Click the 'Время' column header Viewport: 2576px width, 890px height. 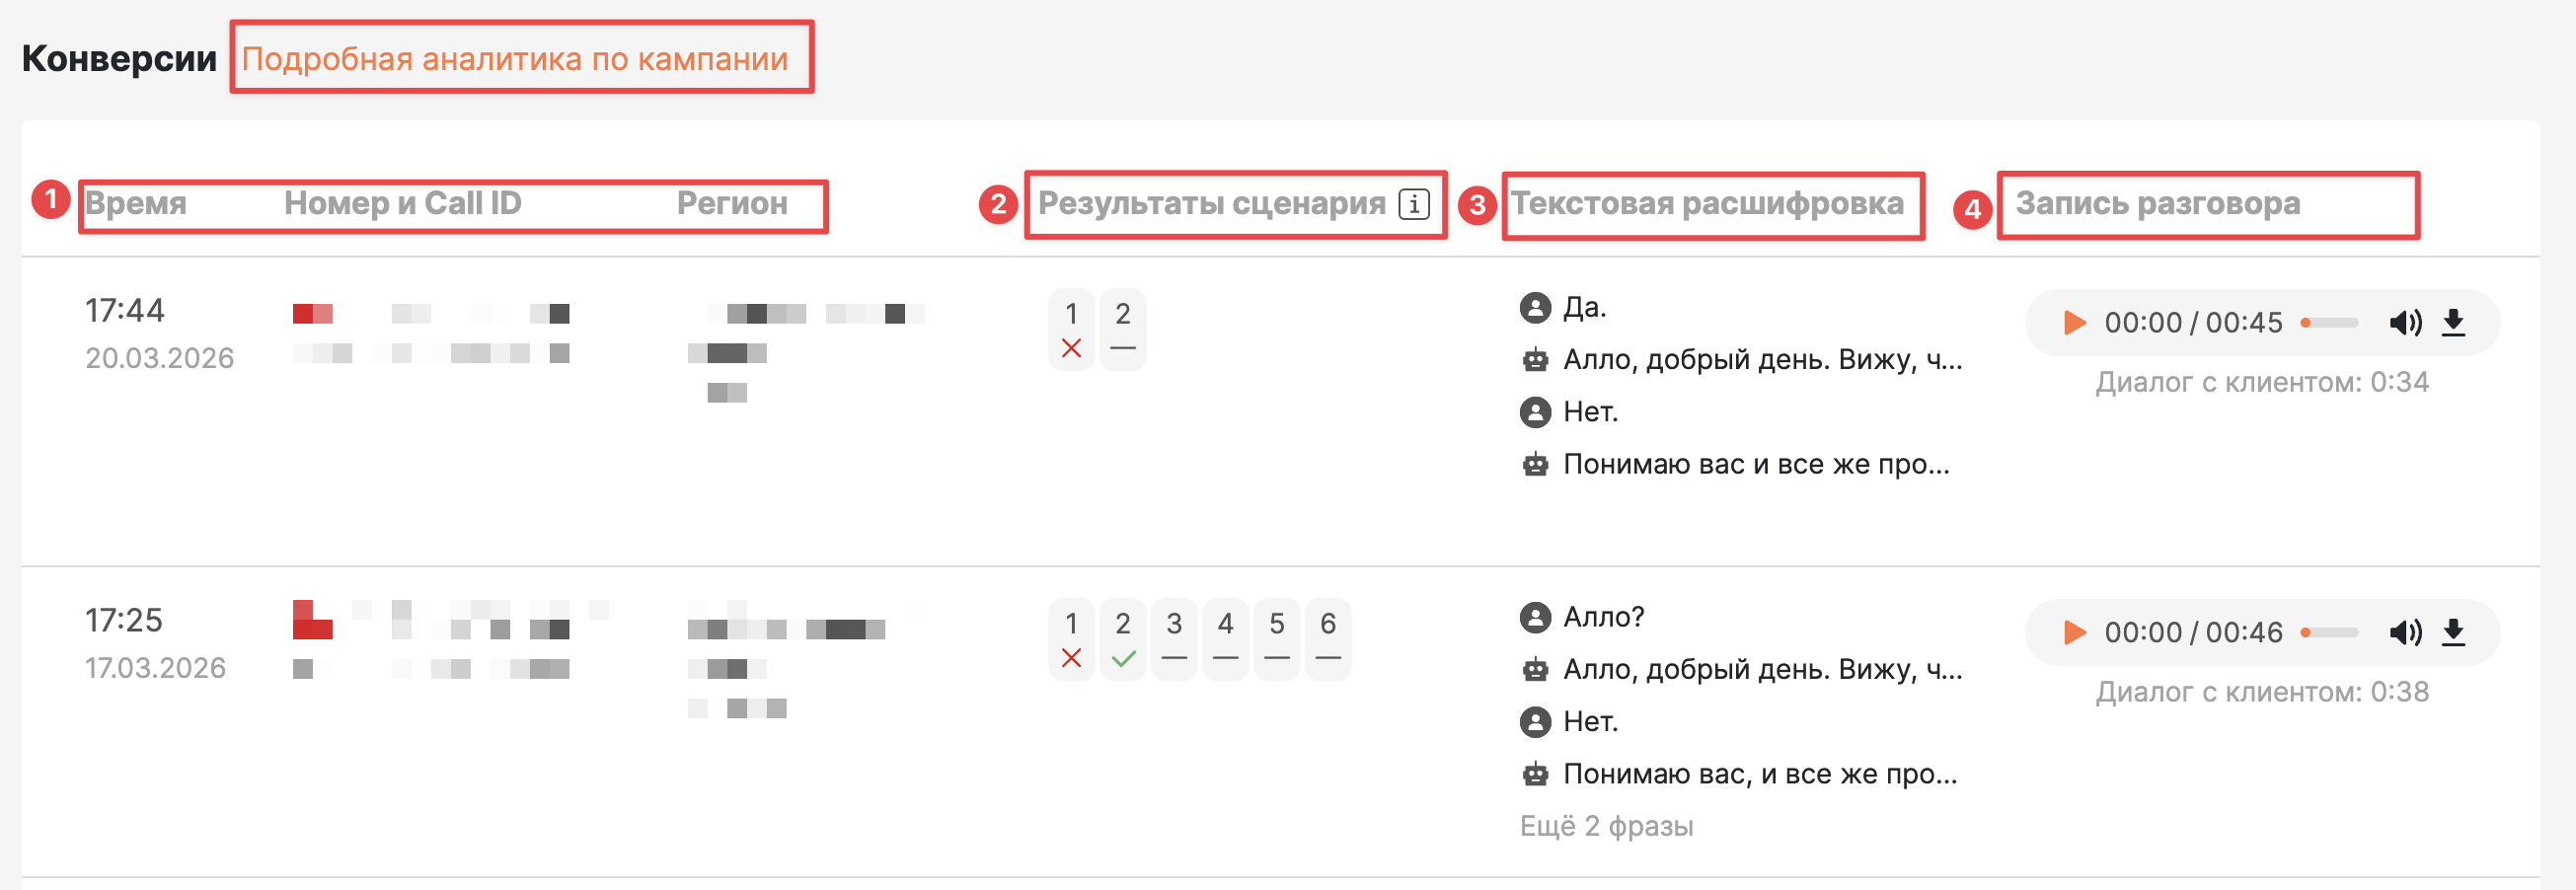pyautogui.click(x=136, y=204)
